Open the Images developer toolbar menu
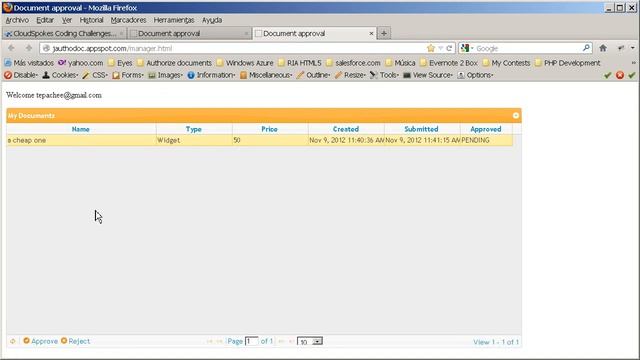Image resolution: width=640 pixels, height=360 pixels. coord(165,75)
